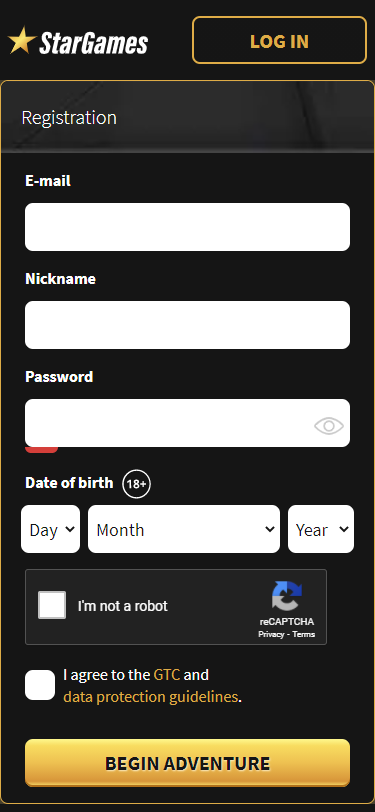Check the I'm not a robot box
The height and width of the screenshot is (812, 375).
(52, 605)
